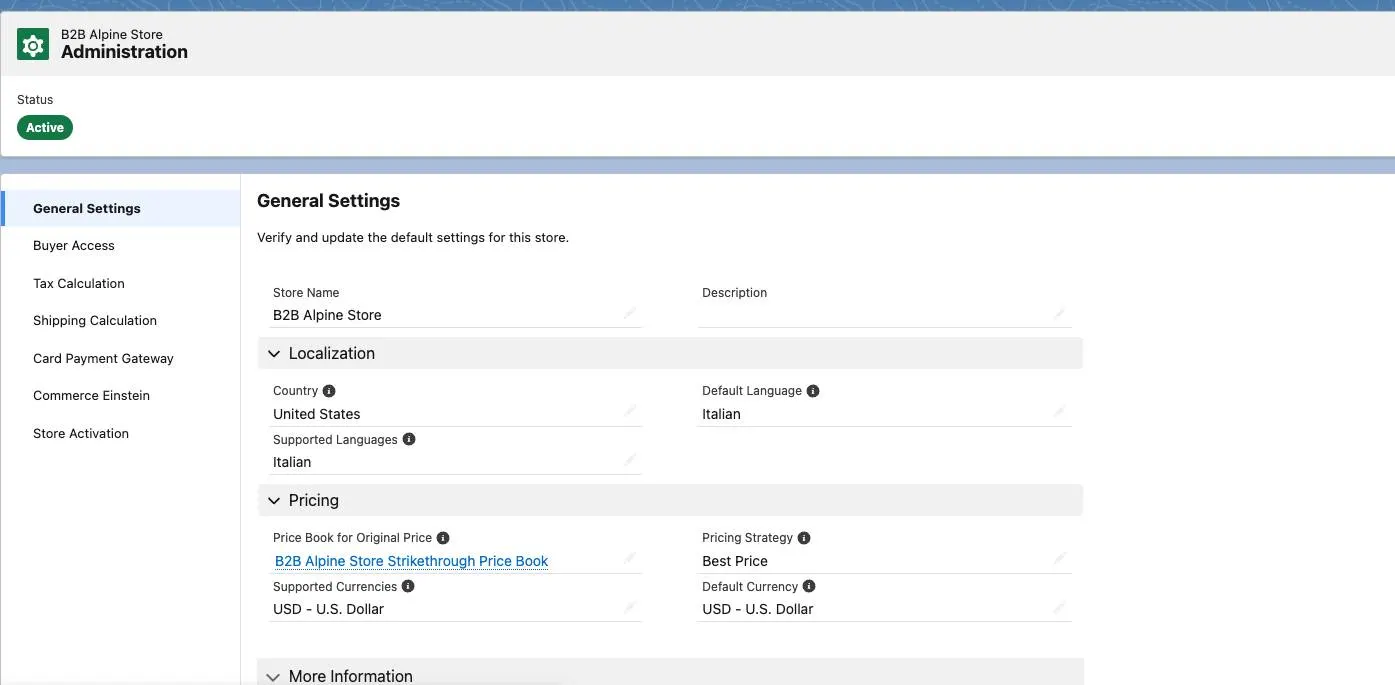Edit Description with the pencil icon

tap(1059, 313)
